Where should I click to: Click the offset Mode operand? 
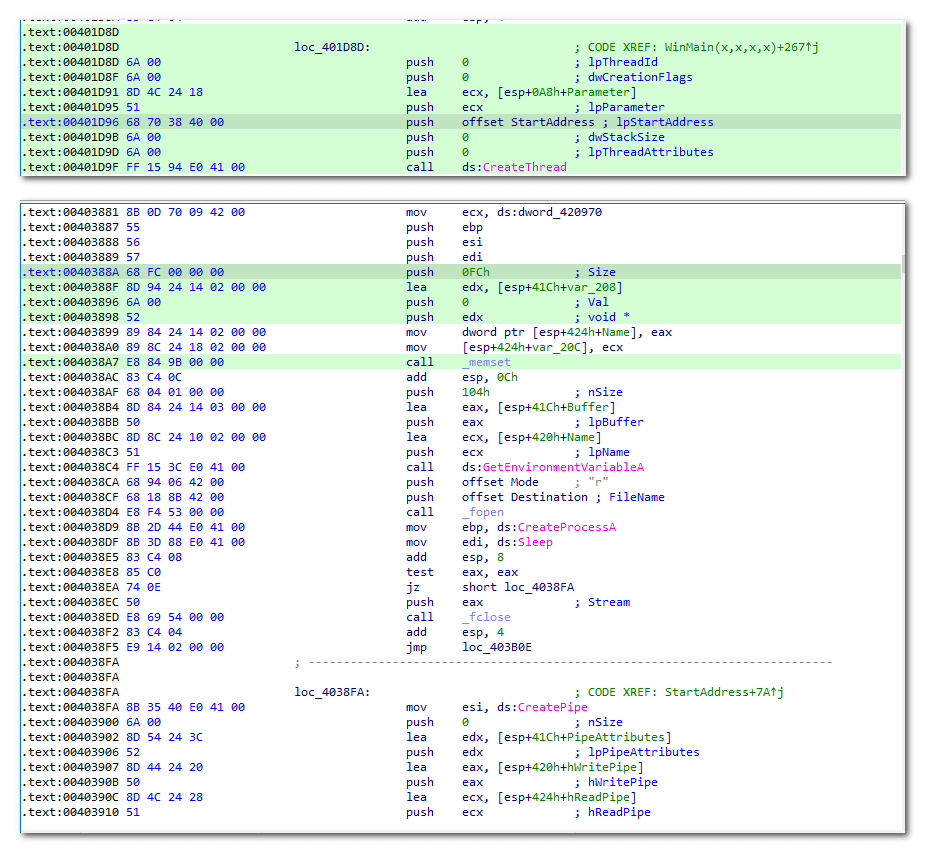click(x=500, y=482)
